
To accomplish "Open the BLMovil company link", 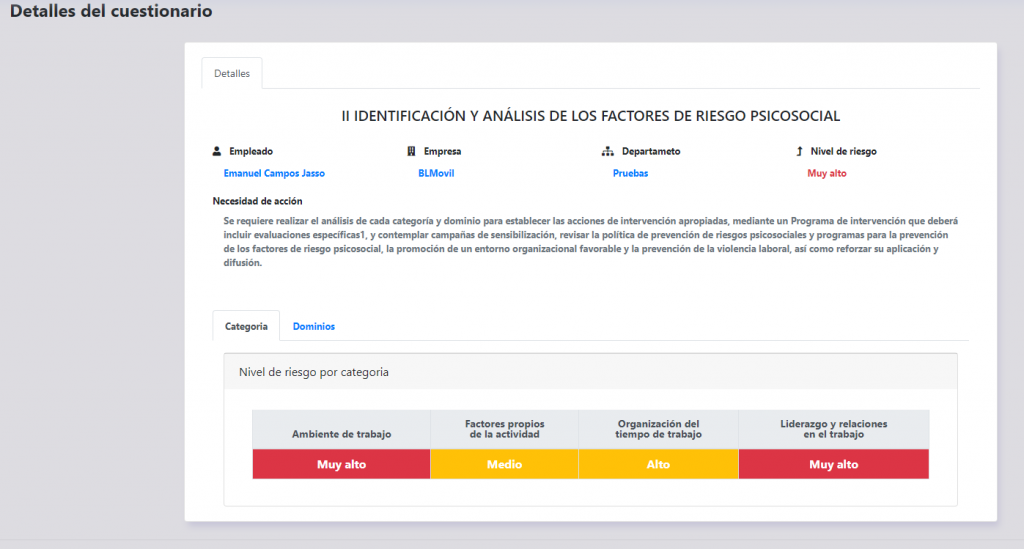I will [436, 173].
